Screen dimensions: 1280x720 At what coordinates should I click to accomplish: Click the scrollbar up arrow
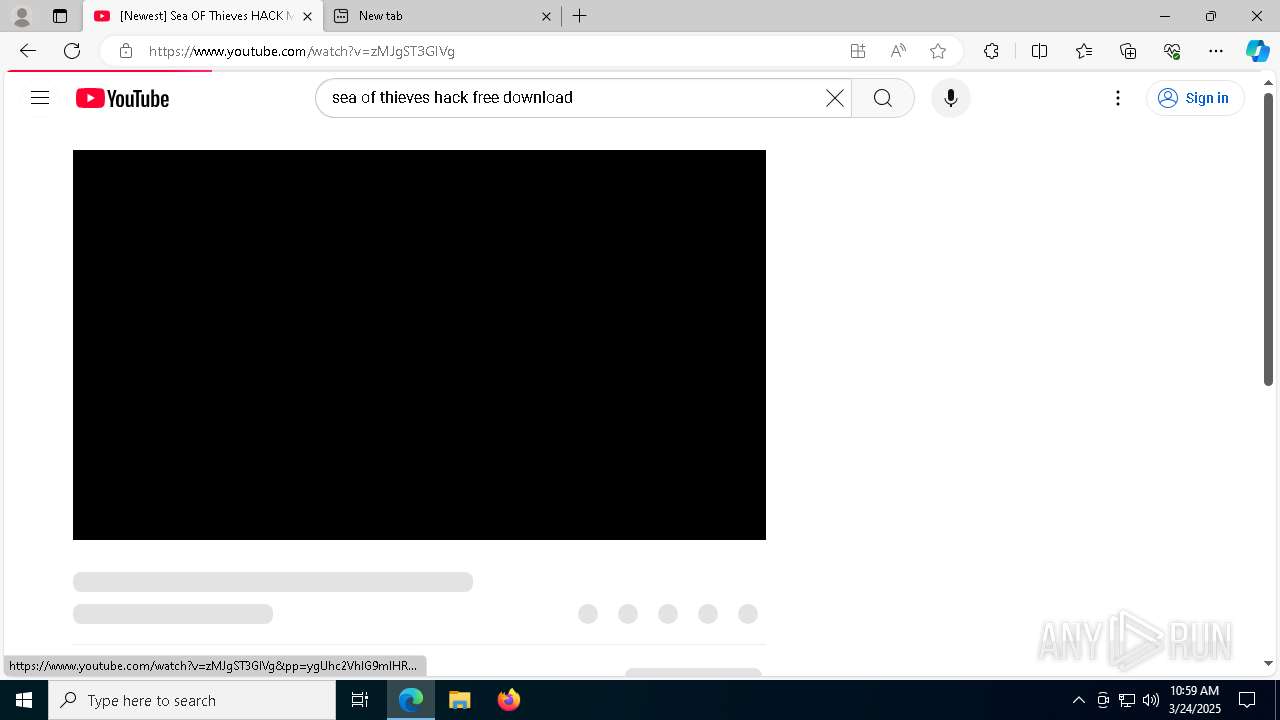tap(1268, 81)
